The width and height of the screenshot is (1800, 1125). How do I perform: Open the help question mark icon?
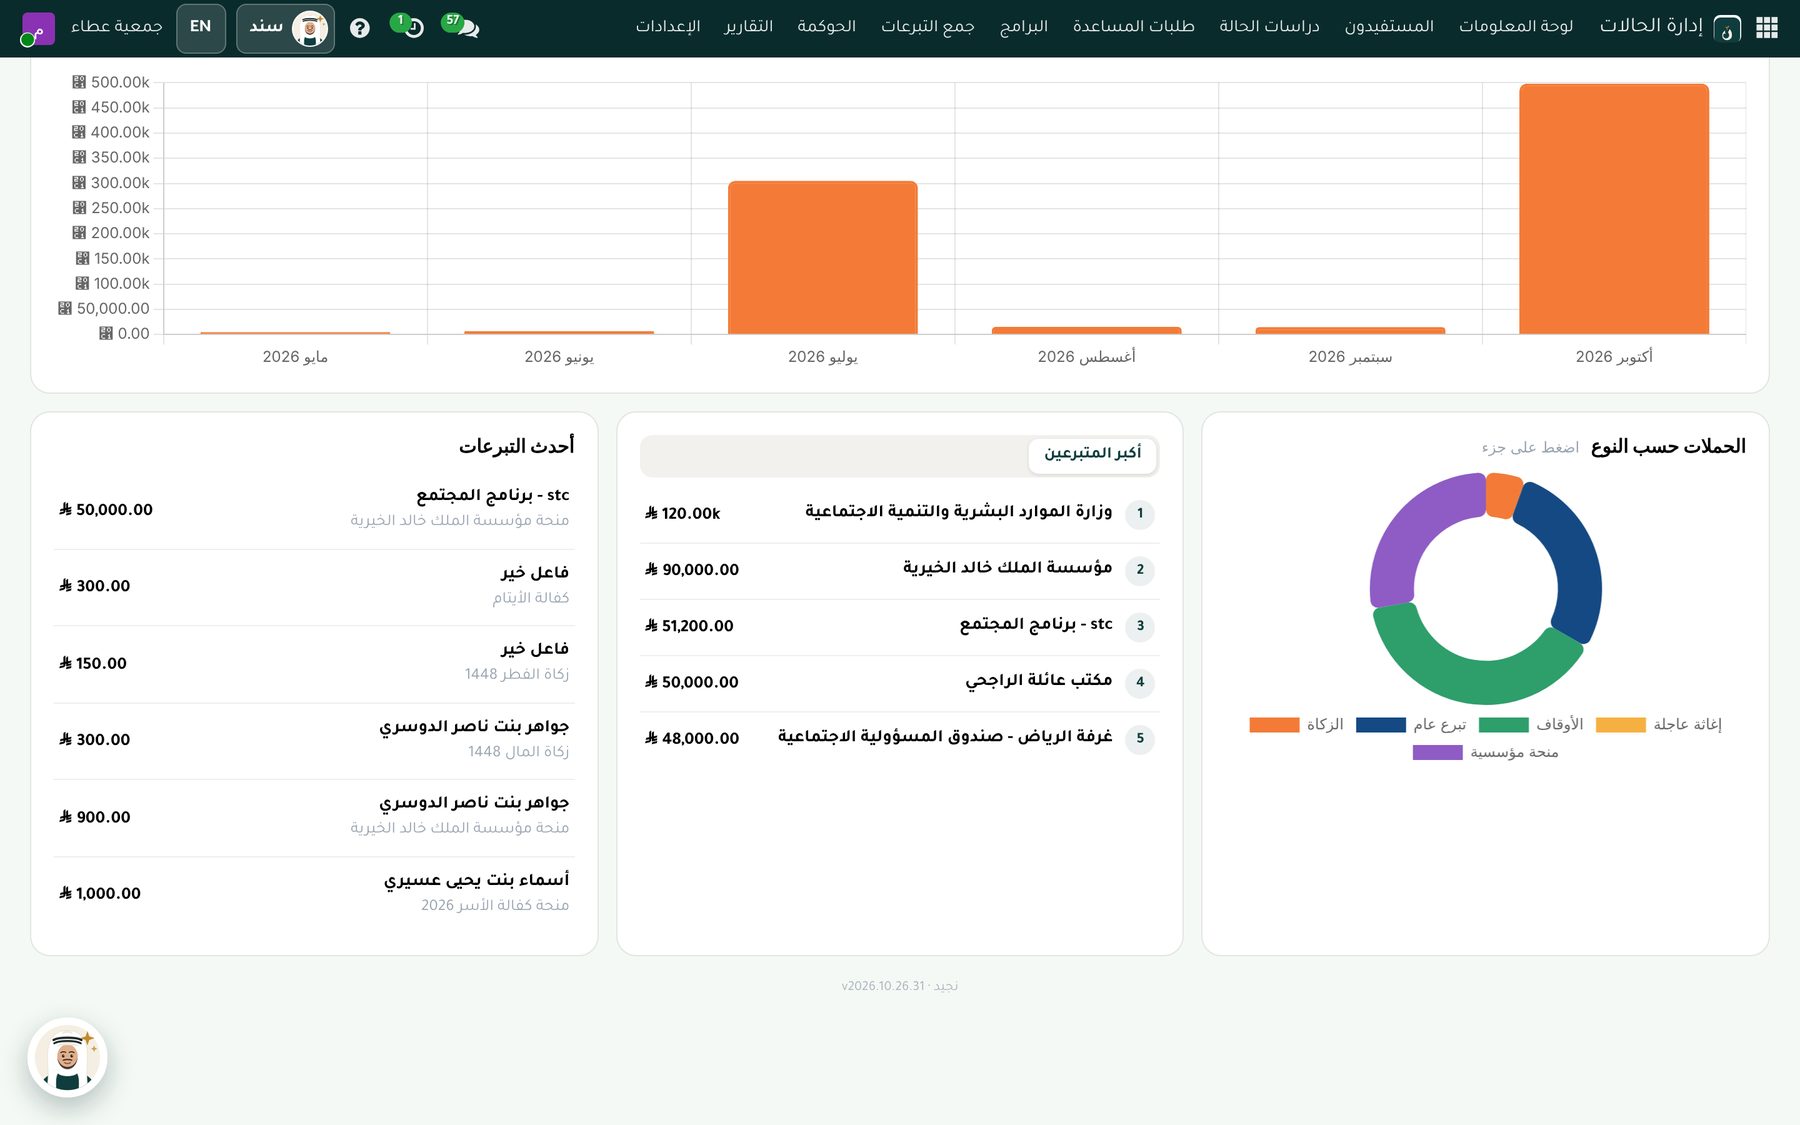point(360,28)
